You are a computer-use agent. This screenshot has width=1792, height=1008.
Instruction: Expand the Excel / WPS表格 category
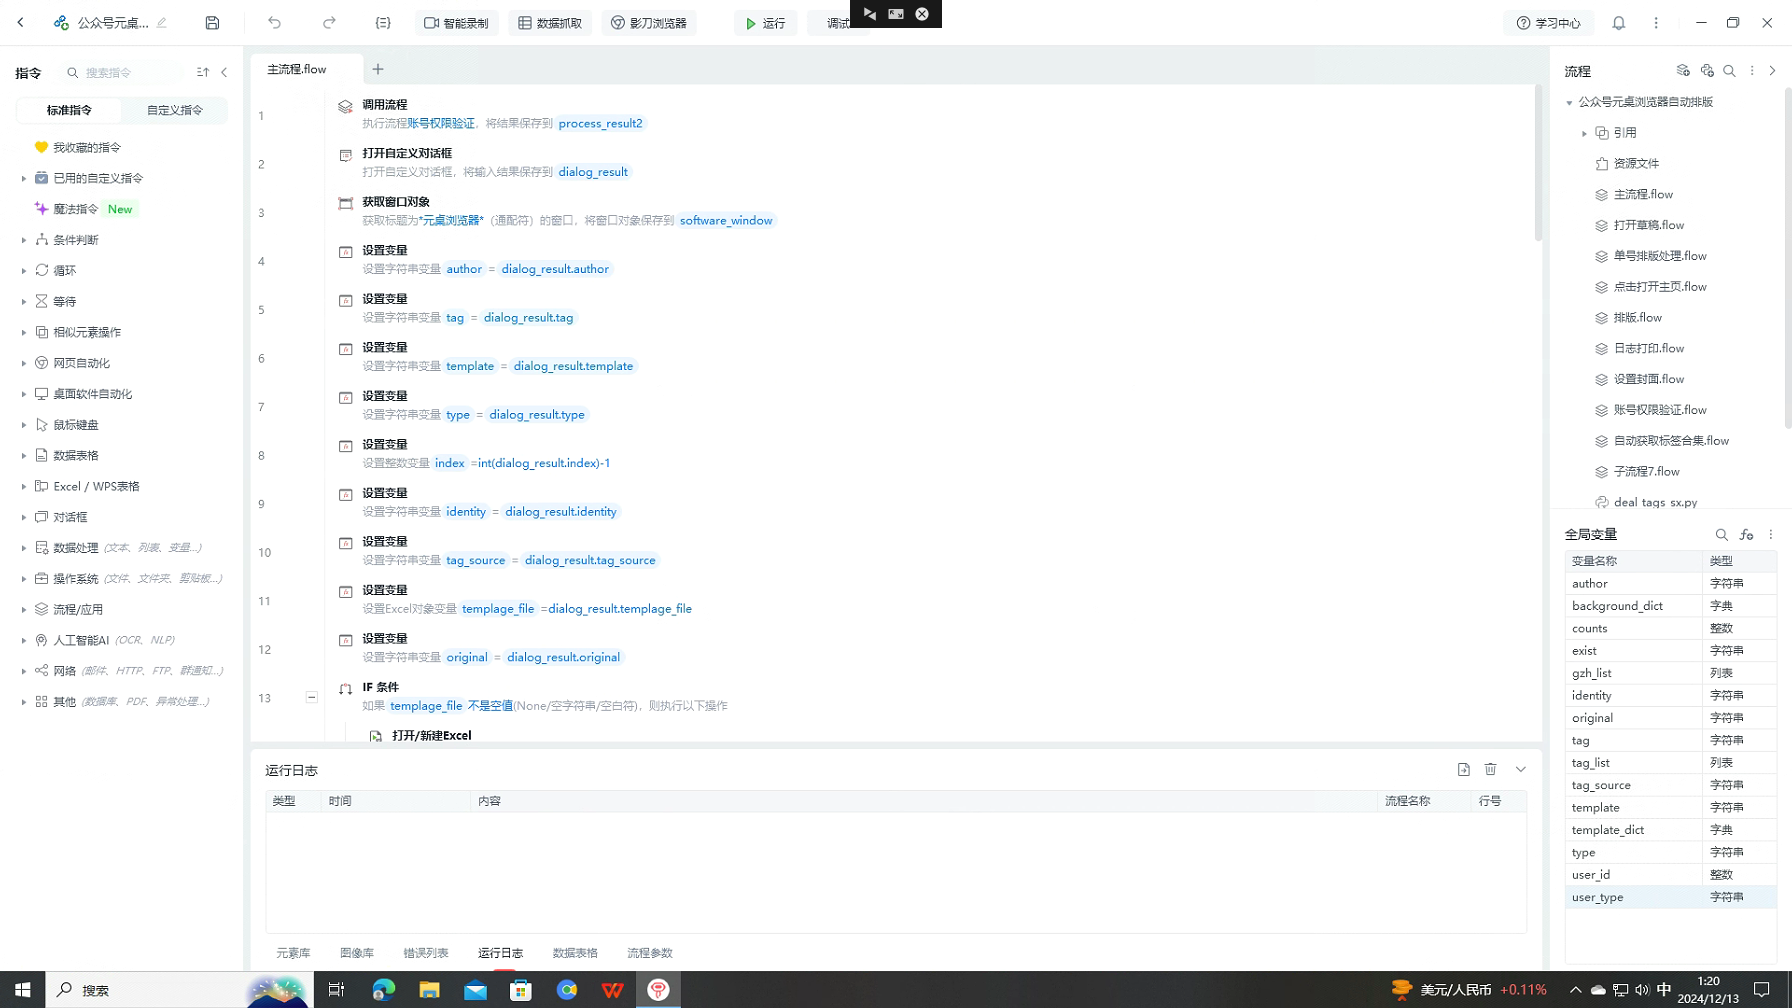tap(24, 487)
